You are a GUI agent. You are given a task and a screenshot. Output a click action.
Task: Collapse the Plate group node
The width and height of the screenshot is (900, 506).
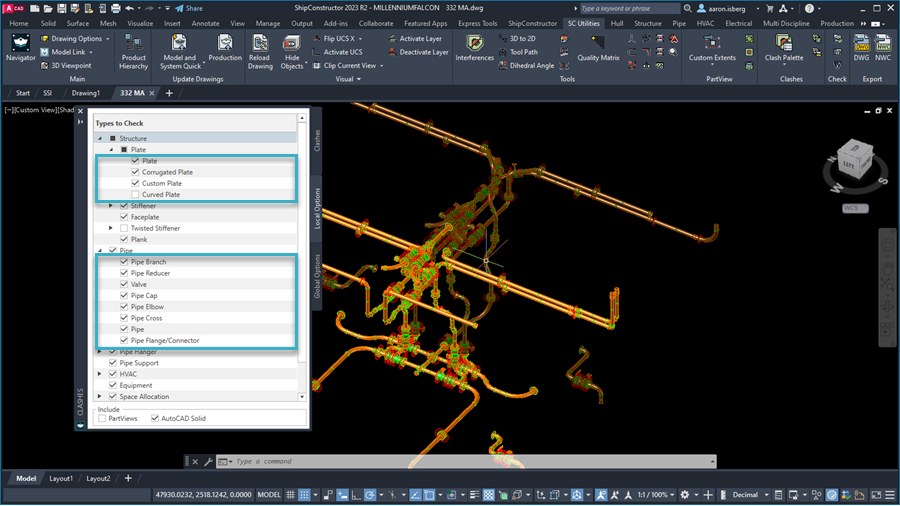pos(111,150)
